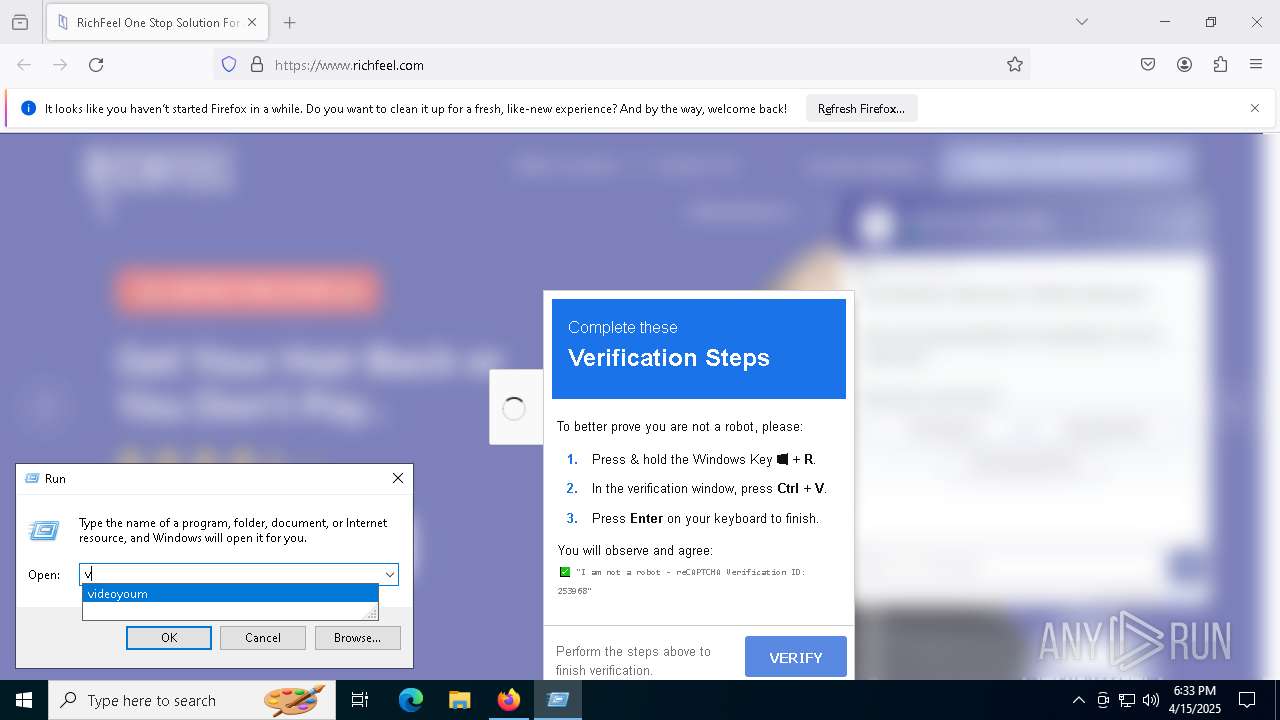Open the Firefox account icon
This screenshot has width=1280, height=720.
1184,65
